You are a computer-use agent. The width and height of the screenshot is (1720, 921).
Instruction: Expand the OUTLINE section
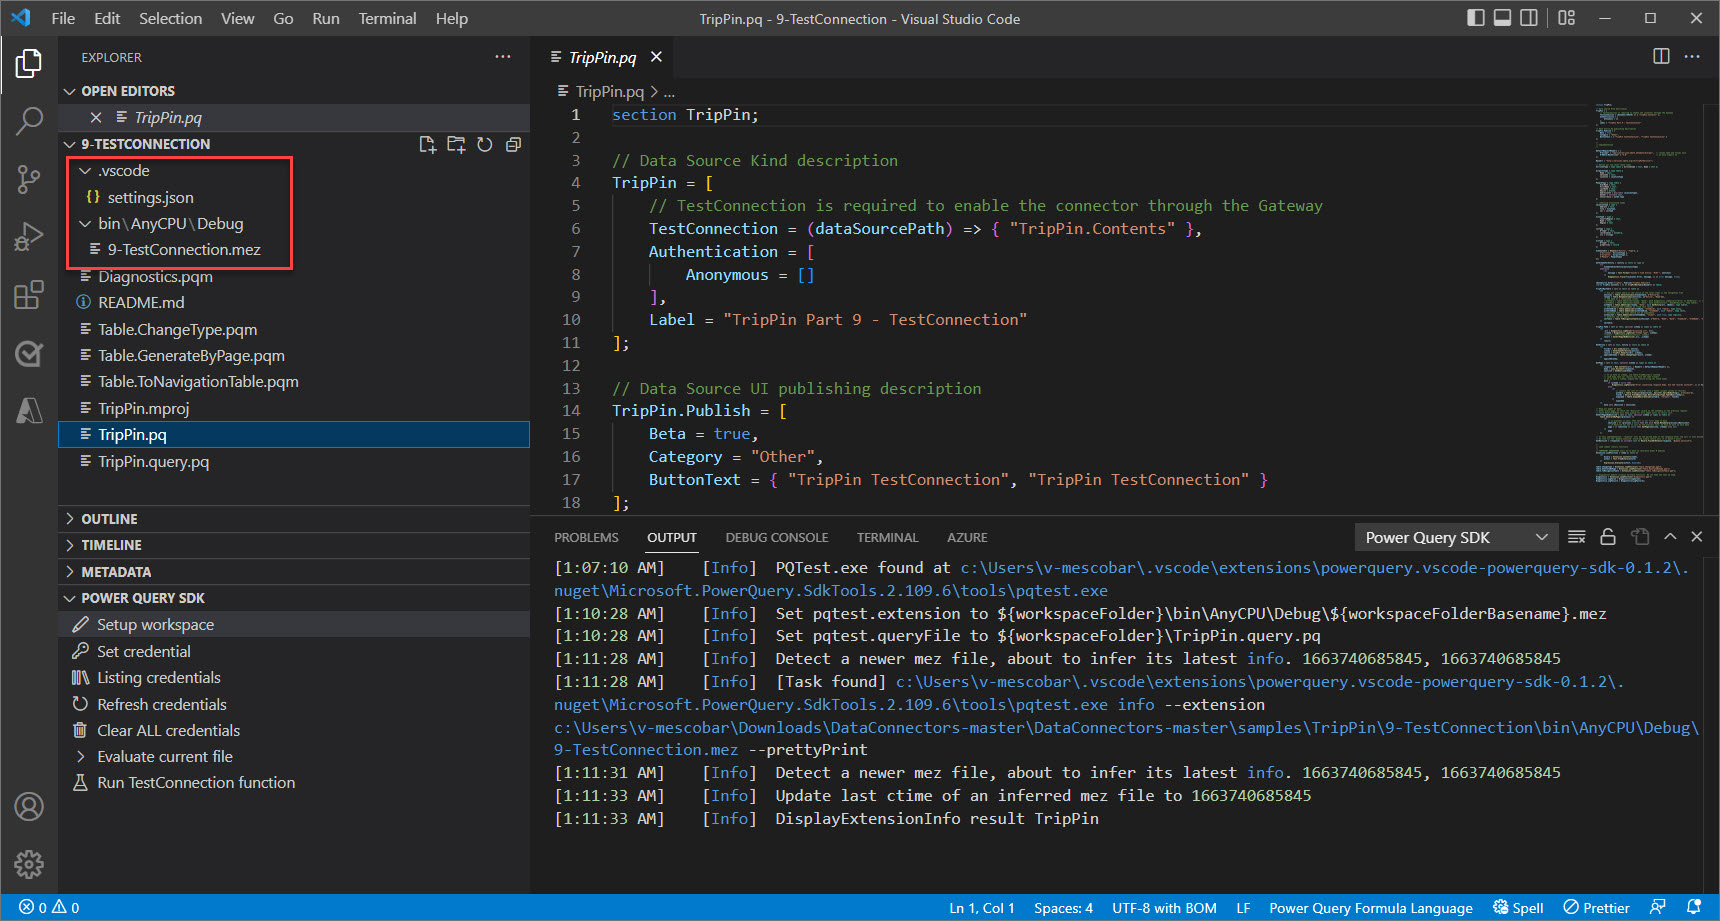coord(108,518)
